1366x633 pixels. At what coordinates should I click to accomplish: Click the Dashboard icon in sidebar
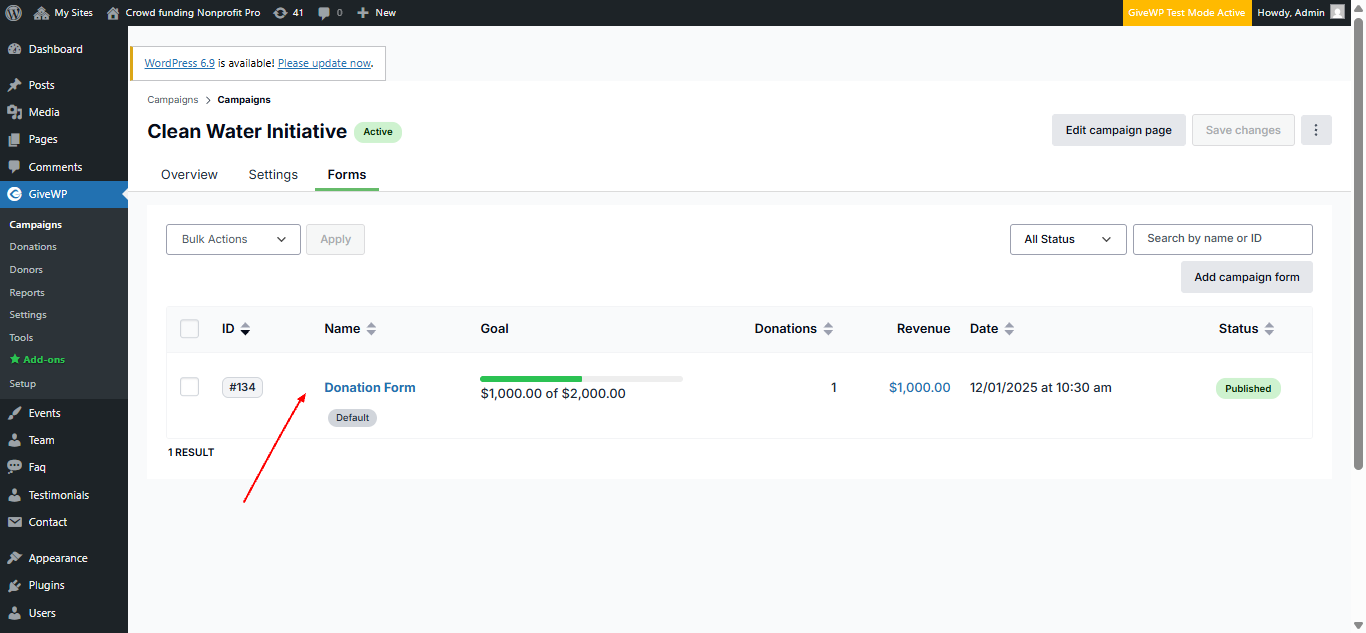[x=14, y=49]
